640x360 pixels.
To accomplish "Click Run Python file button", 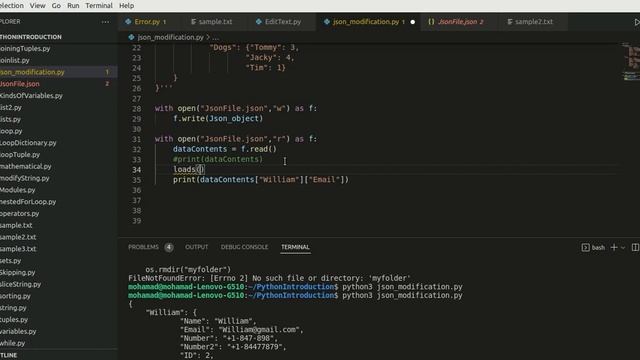I will tap(636, 22).
